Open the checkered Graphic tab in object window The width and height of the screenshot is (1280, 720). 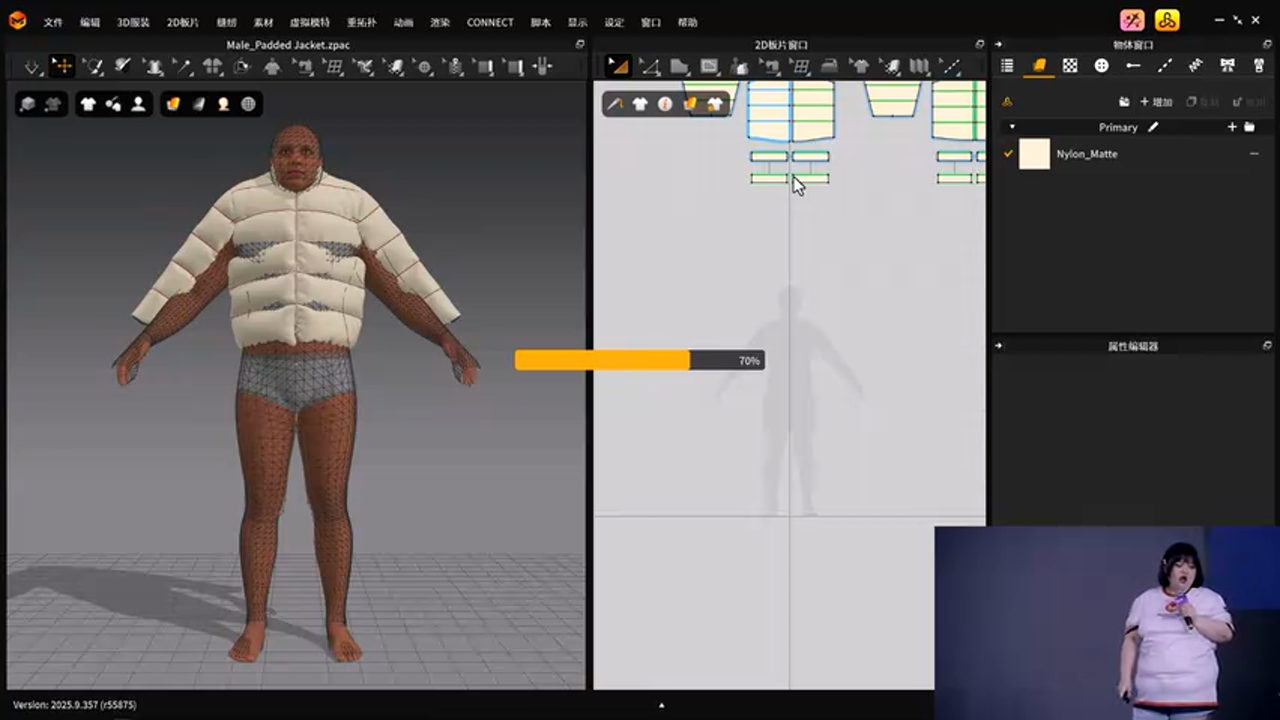coord(1070,66)
